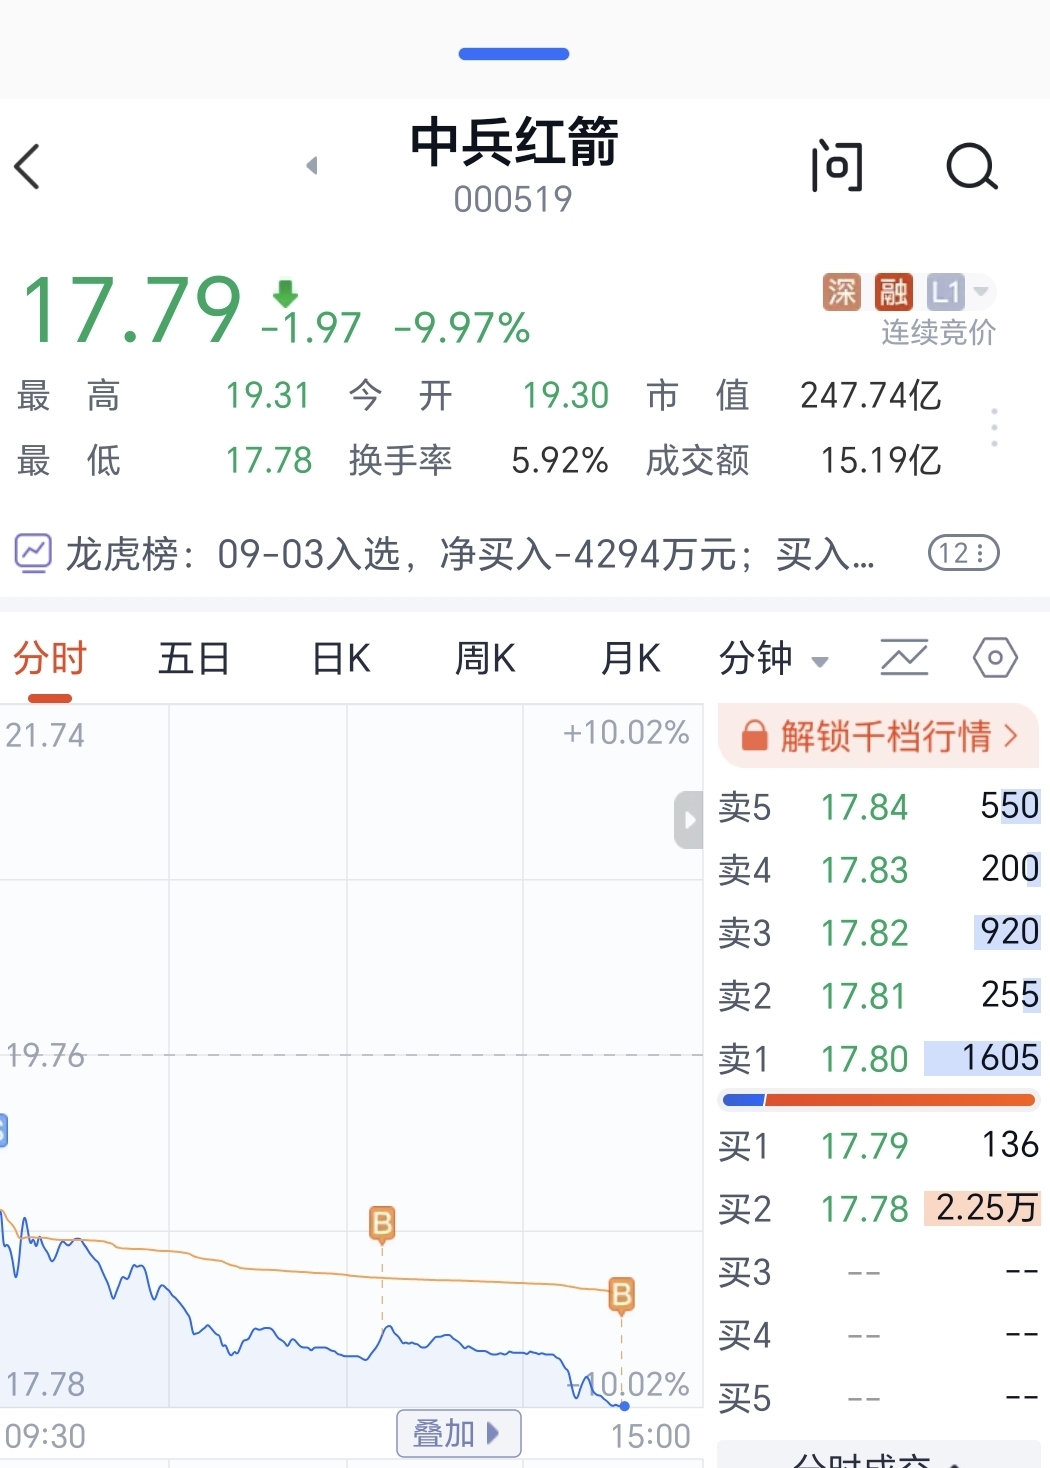
Task: Tap the 融 margin trading badge
Action: point(893,292)
